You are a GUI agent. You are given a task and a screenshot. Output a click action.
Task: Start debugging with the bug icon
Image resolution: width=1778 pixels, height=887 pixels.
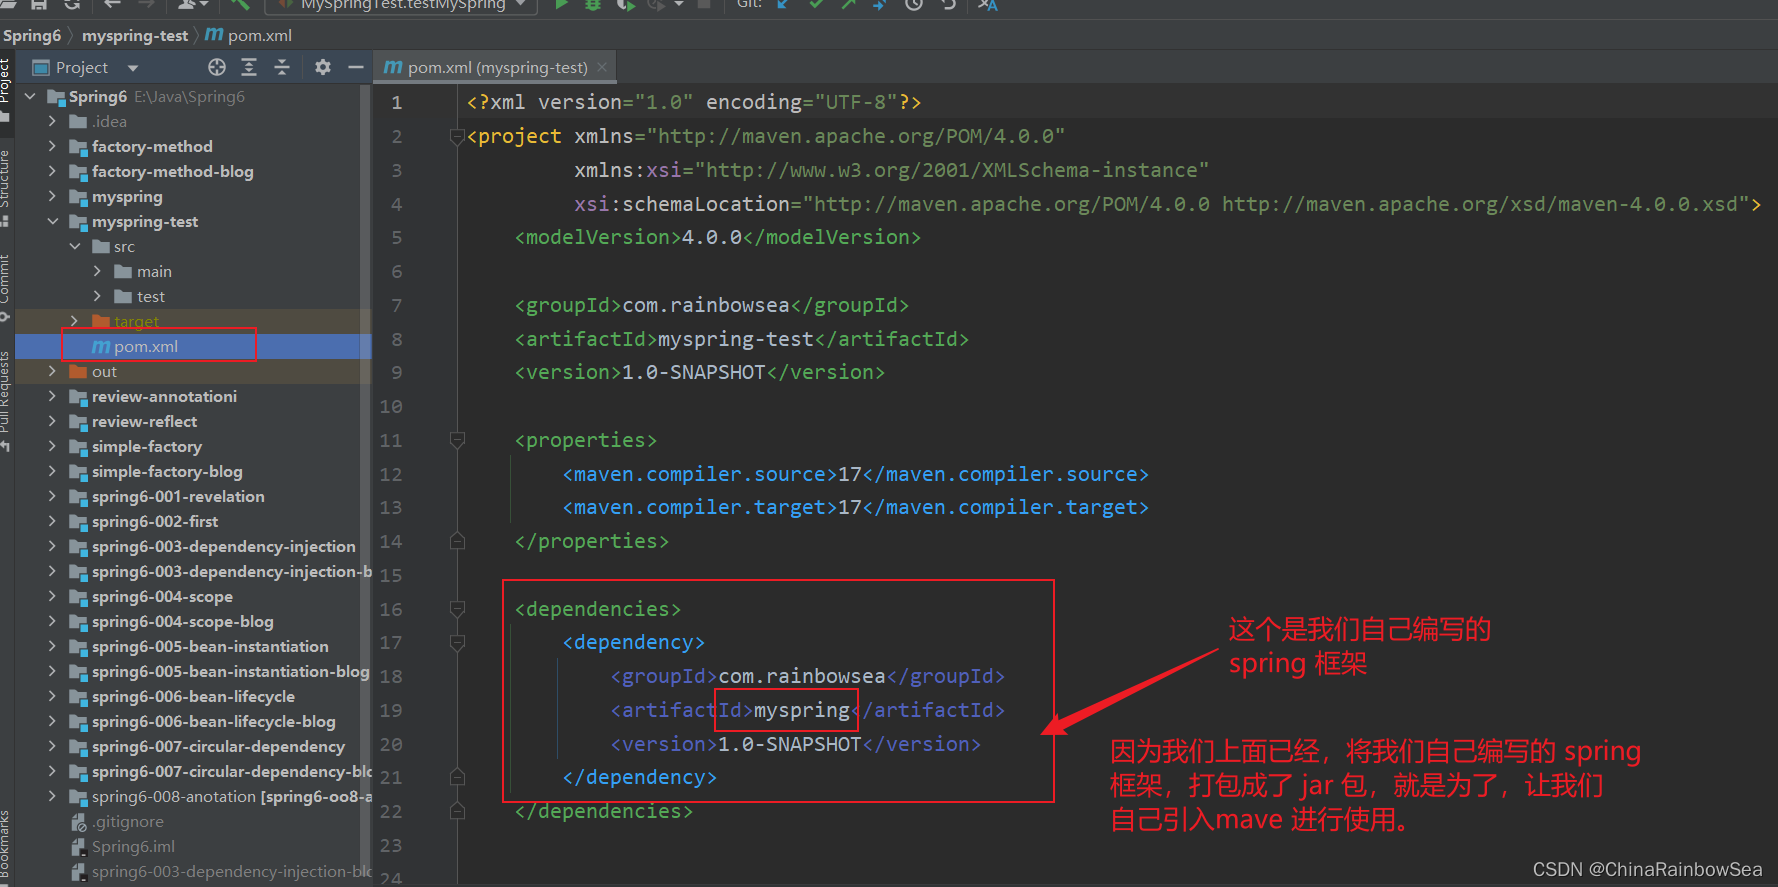pos(593,4)
